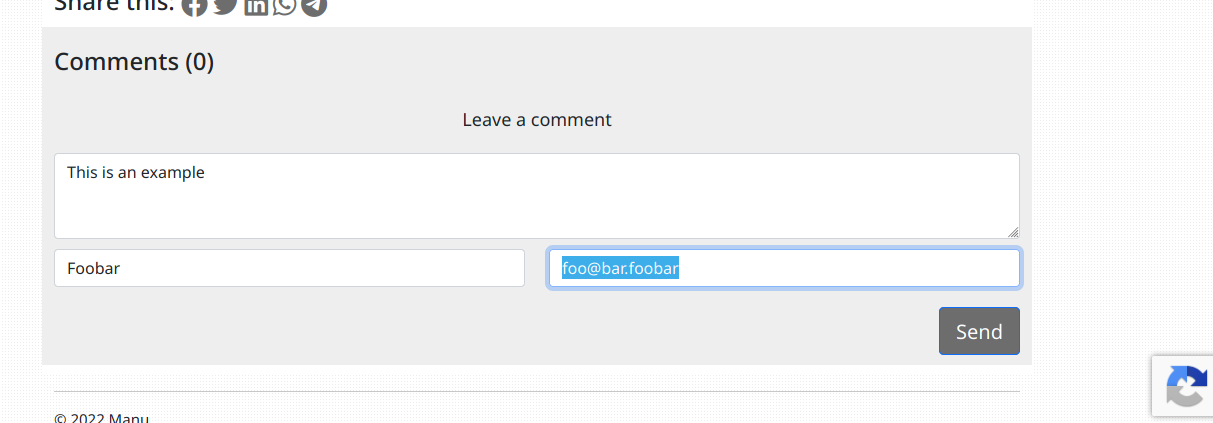Share this post on Twitter
The image size is (1213, 423).
[x=226, y=5]
